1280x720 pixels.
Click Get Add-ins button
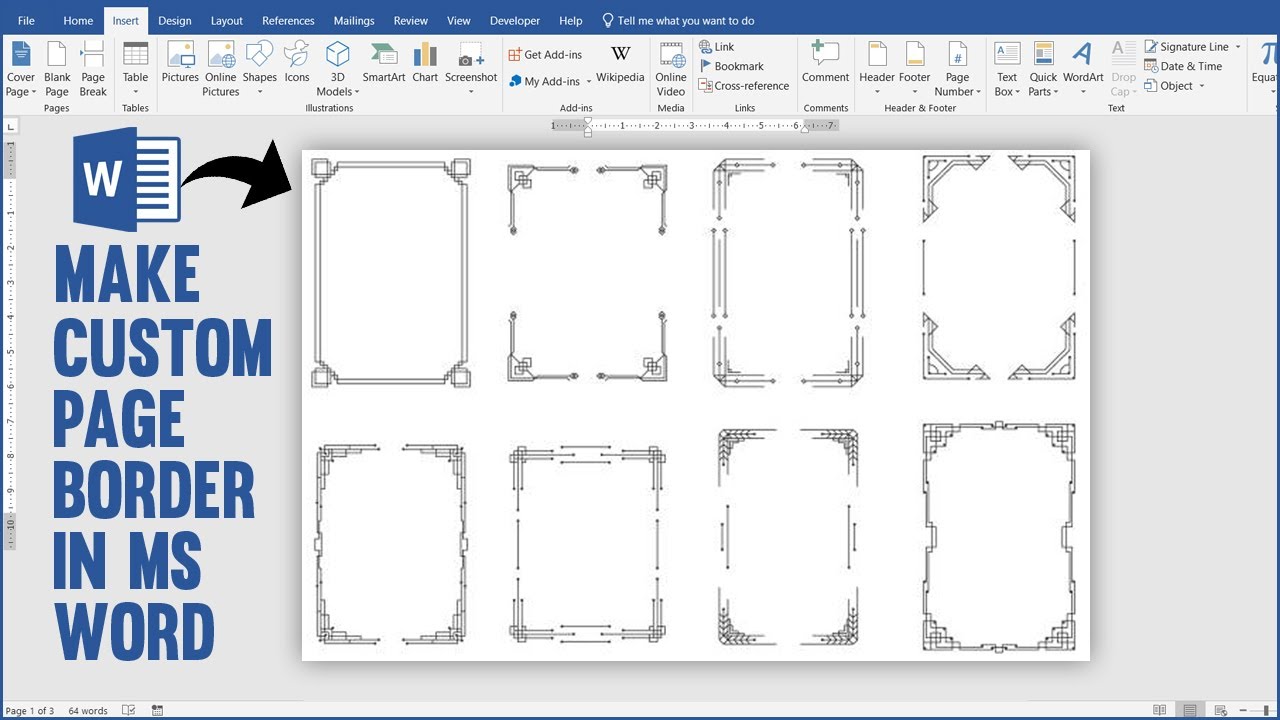[545, 55]
